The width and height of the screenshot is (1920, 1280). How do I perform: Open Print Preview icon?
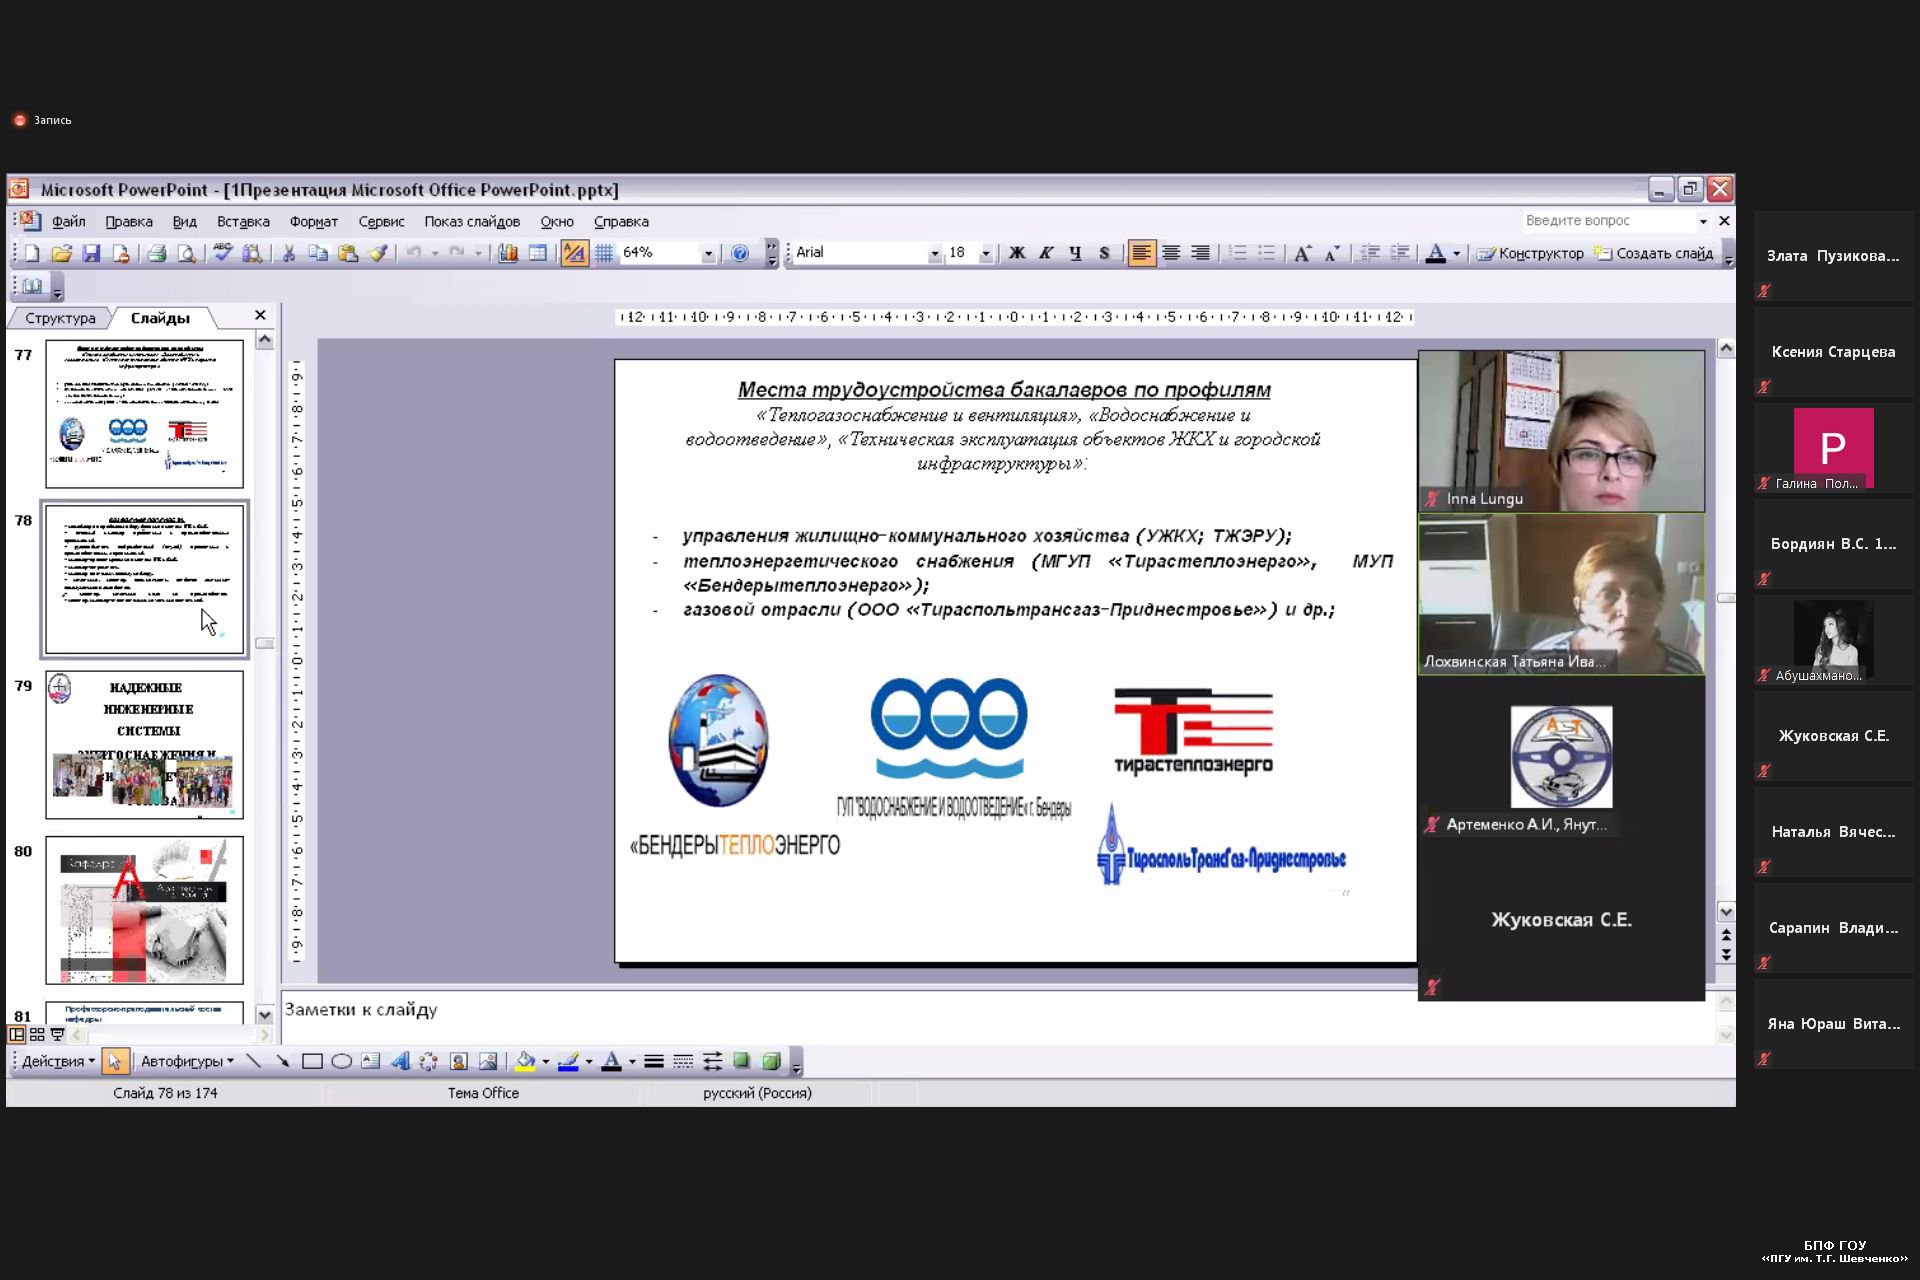click(187, 254)
